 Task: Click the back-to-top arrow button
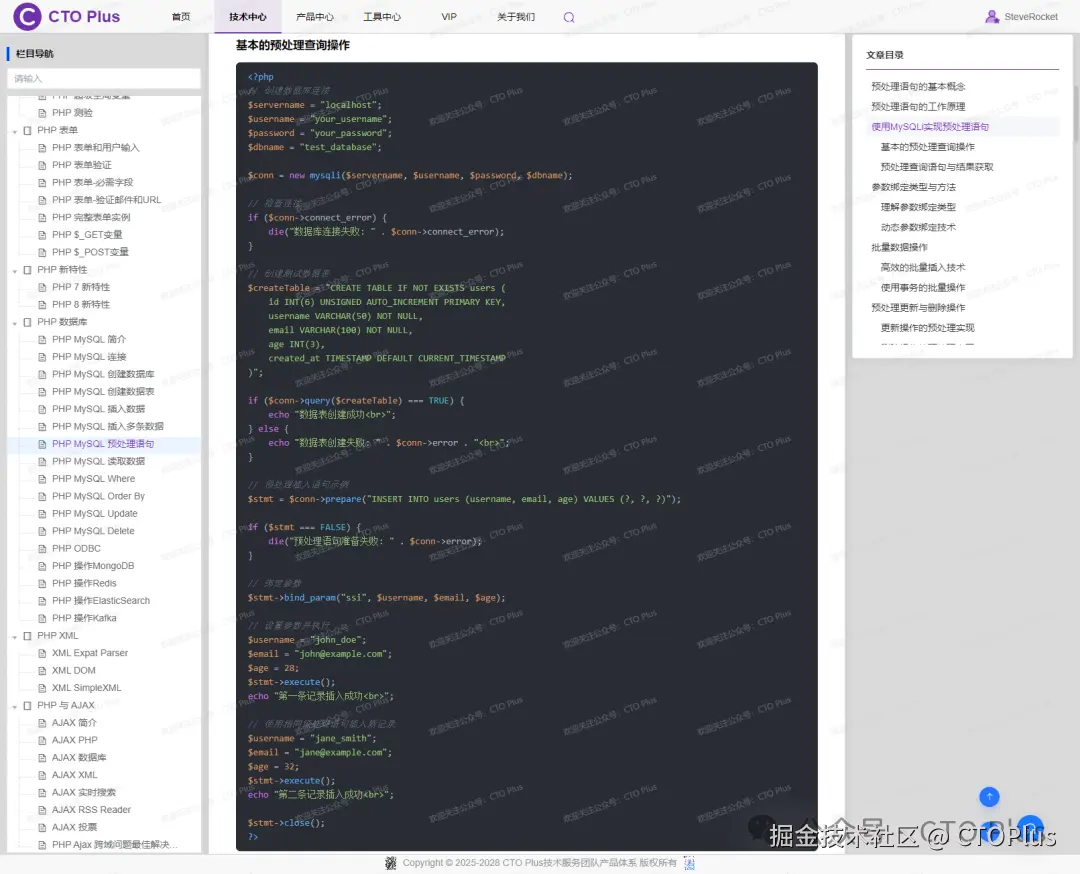point(989,797)
